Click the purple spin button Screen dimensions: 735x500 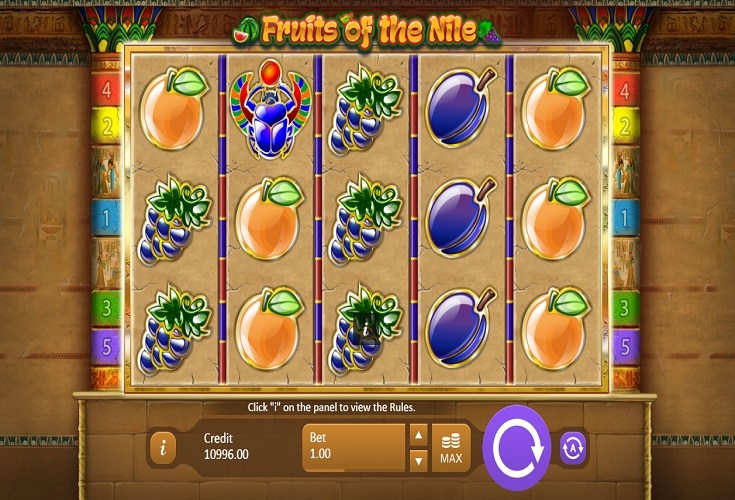pyautogui.click(x=517, y=448)
